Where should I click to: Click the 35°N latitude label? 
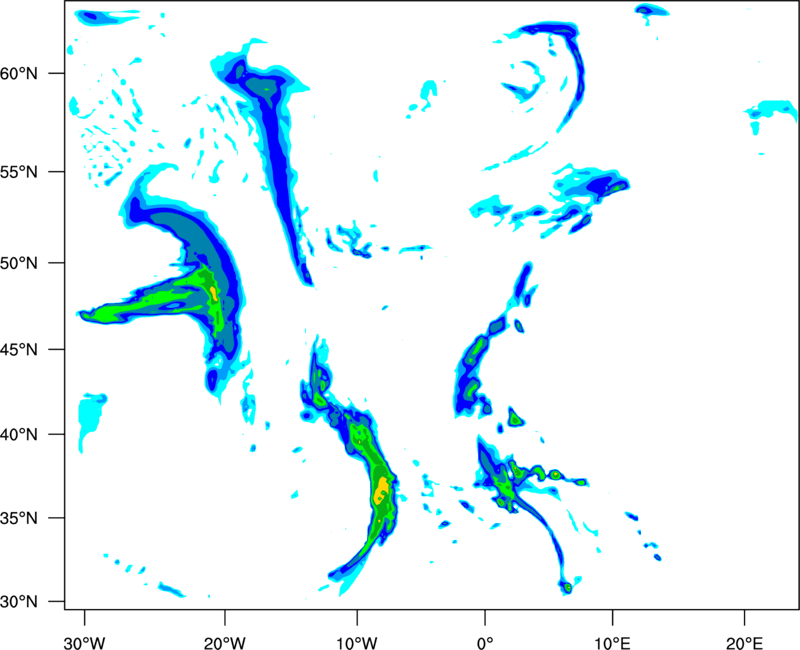(x=19, y=518)
